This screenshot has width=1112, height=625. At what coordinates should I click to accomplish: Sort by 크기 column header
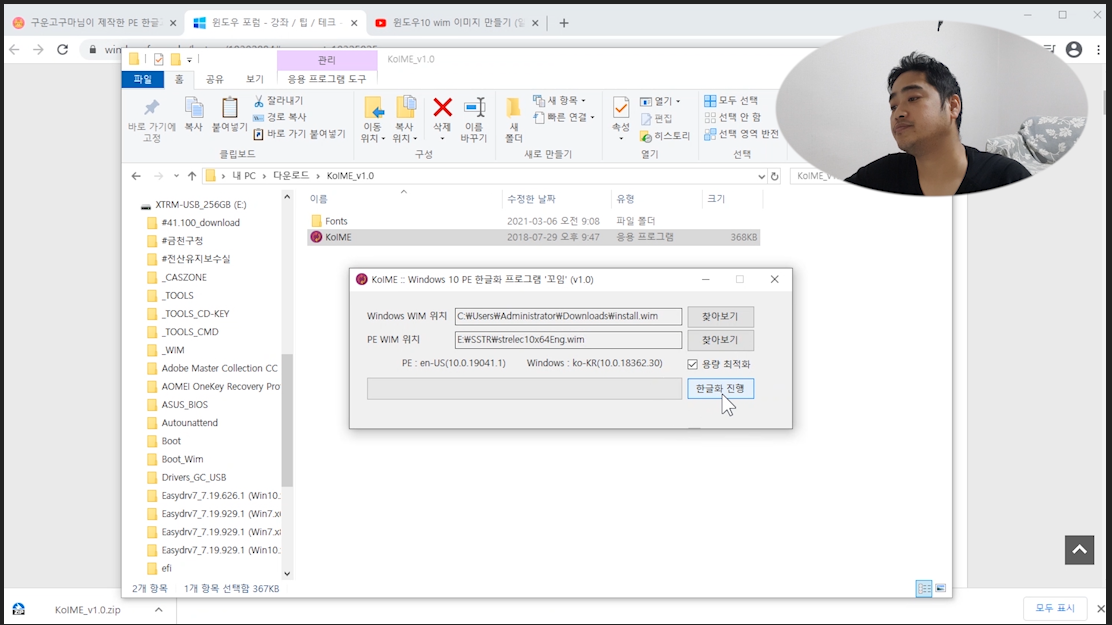pyautogui.click(x=716, y=199)
